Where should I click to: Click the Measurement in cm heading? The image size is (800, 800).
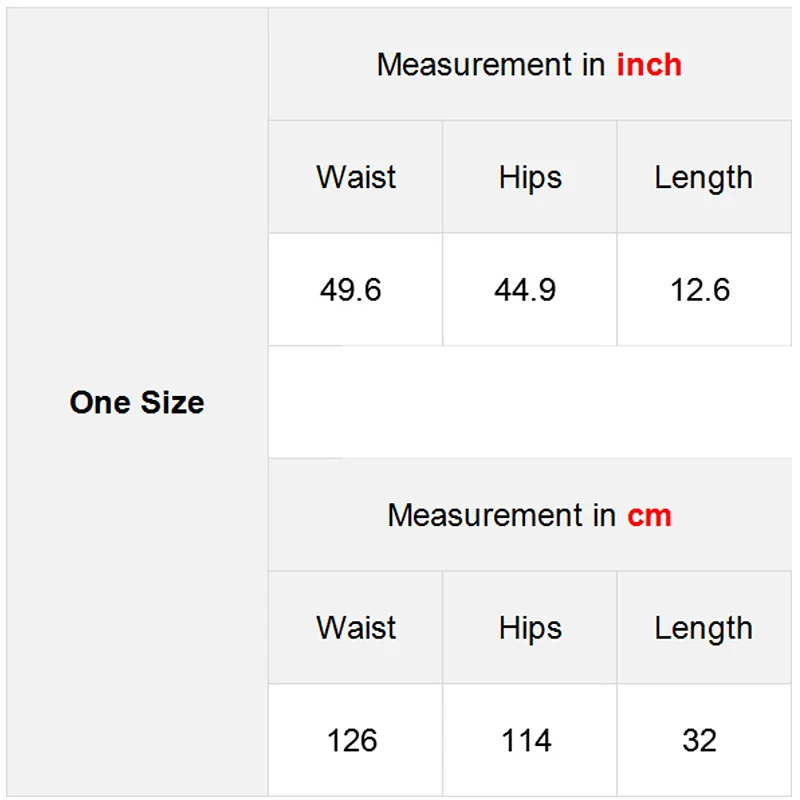[x=529, y=516]
